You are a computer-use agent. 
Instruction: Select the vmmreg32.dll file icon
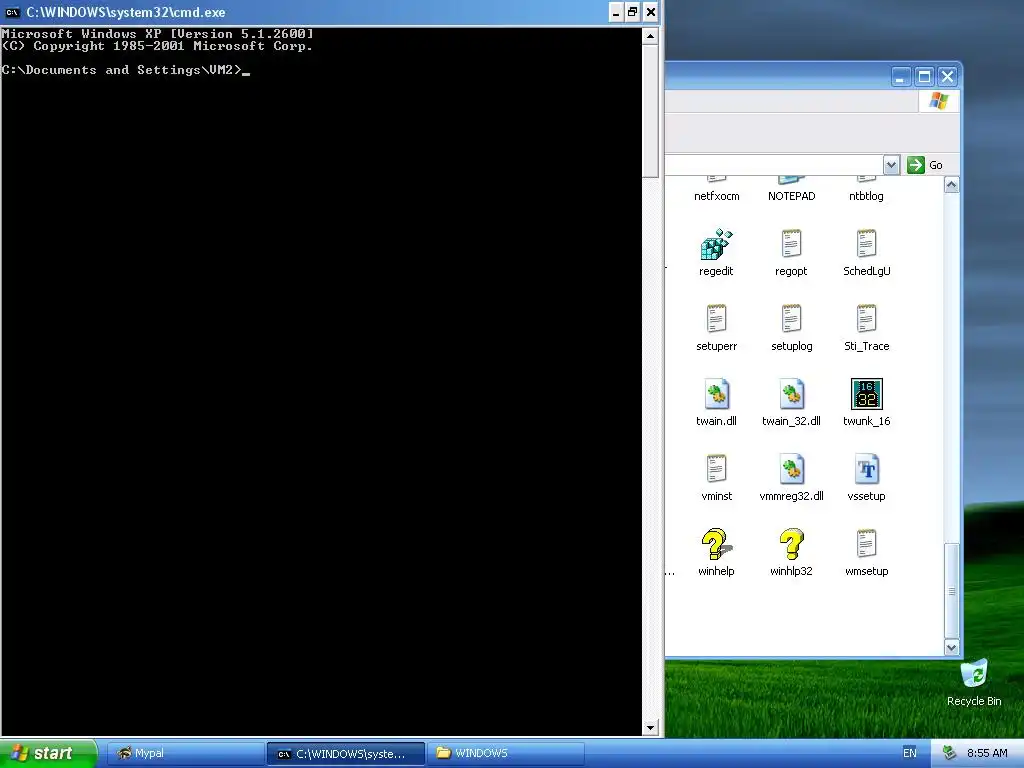(x=791, y=470)
